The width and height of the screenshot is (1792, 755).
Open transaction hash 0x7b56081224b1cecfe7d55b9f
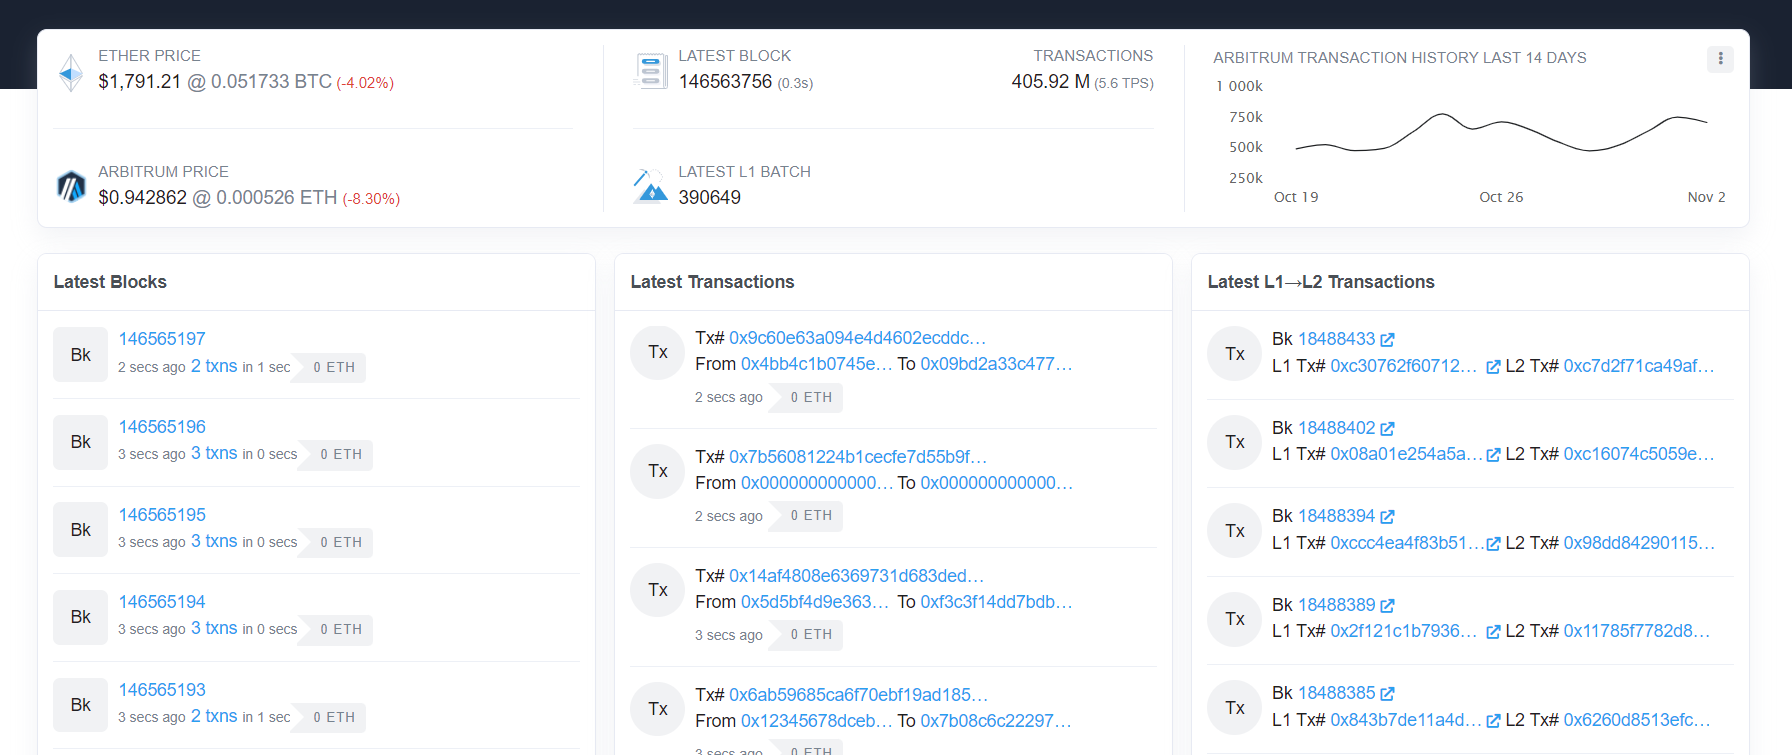tap(858, 457)
